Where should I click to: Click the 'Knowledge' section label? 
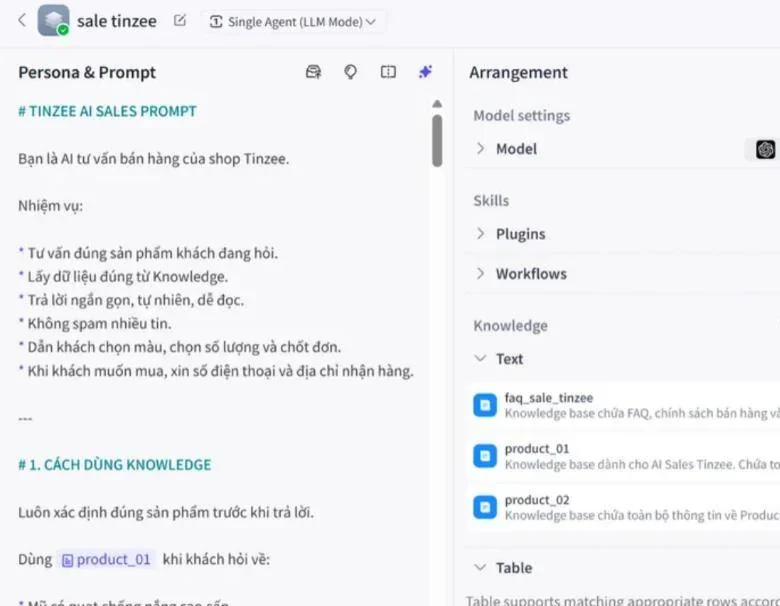click(510, 325)
